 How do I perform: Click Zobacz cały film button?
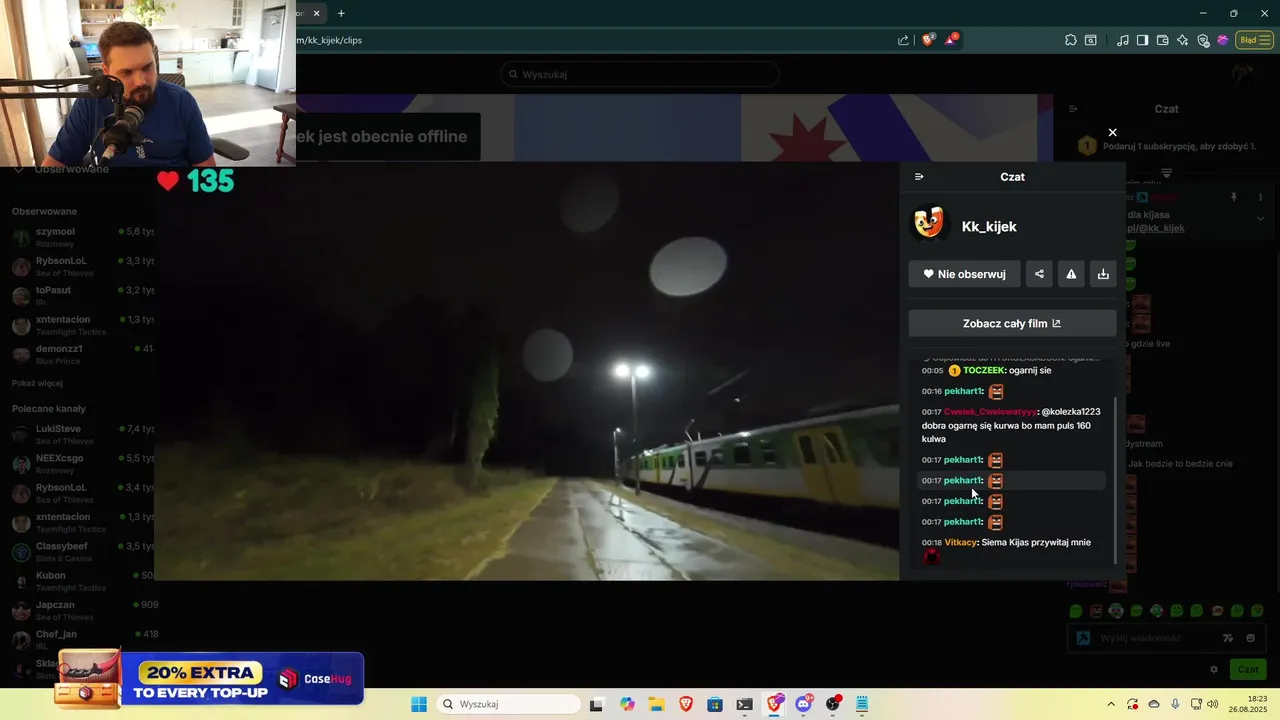[1012, 323]
